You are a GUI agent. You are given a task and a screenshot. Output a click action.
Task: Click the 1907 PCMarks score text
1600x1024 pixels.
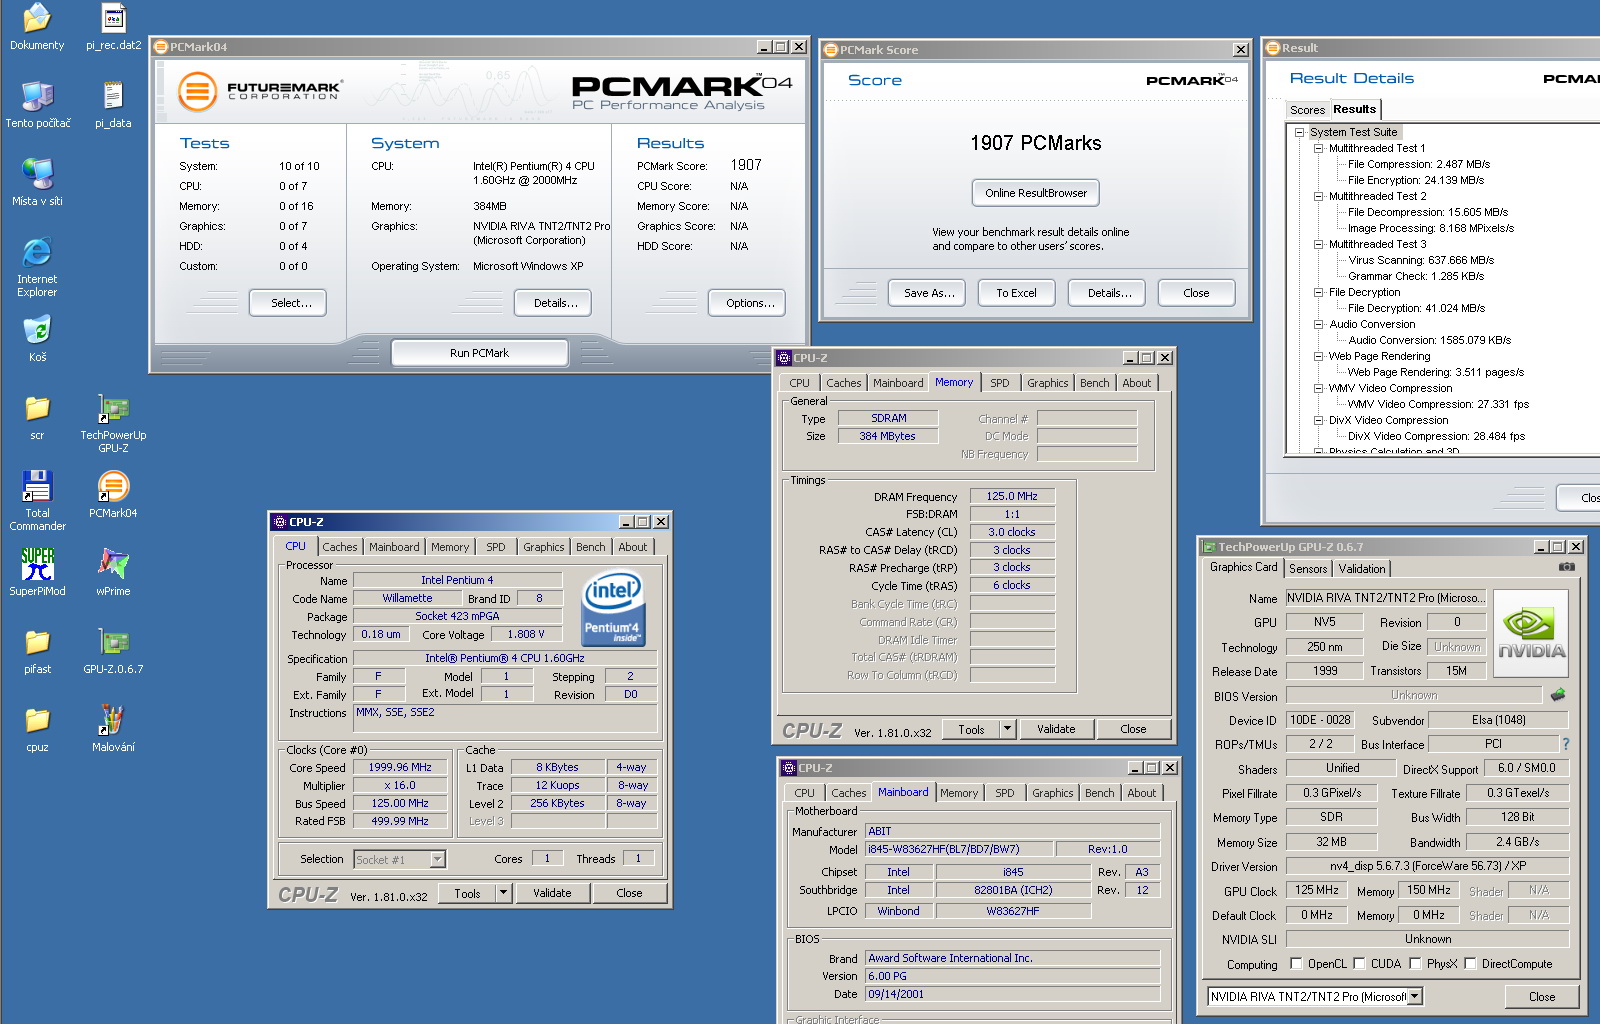(x=1035, y=143)
